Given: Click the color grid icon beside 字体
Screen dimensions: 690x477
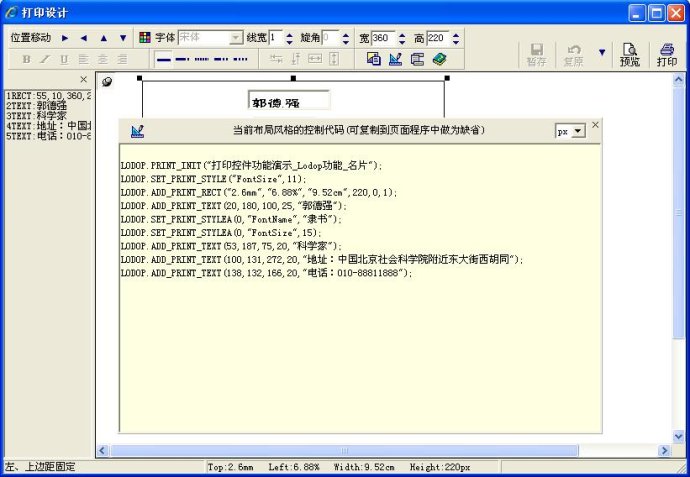Looking at the screenshot, I should pyautogui.click(x=144, y=37).
